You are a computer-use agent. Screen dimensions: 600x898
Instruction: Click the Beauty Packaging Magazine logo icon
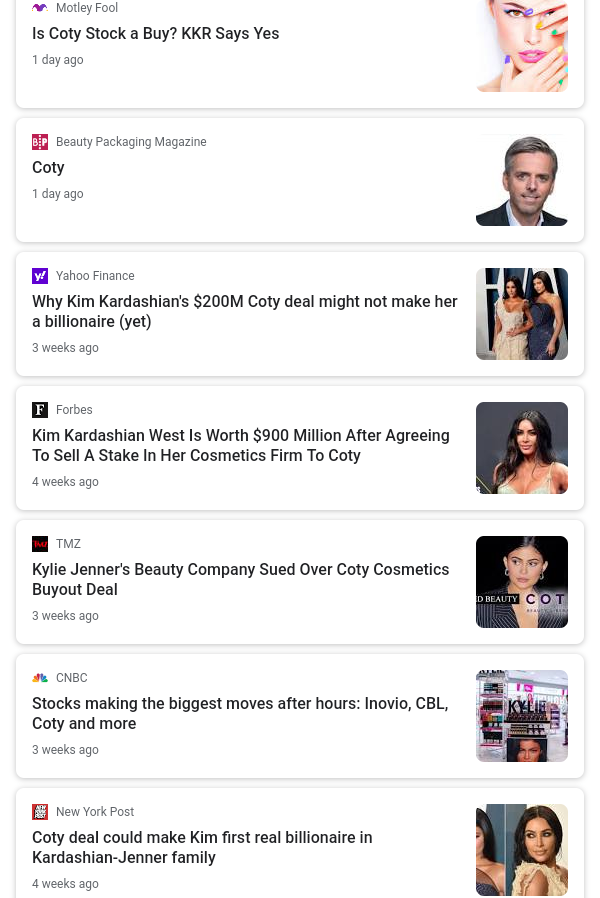40,142
